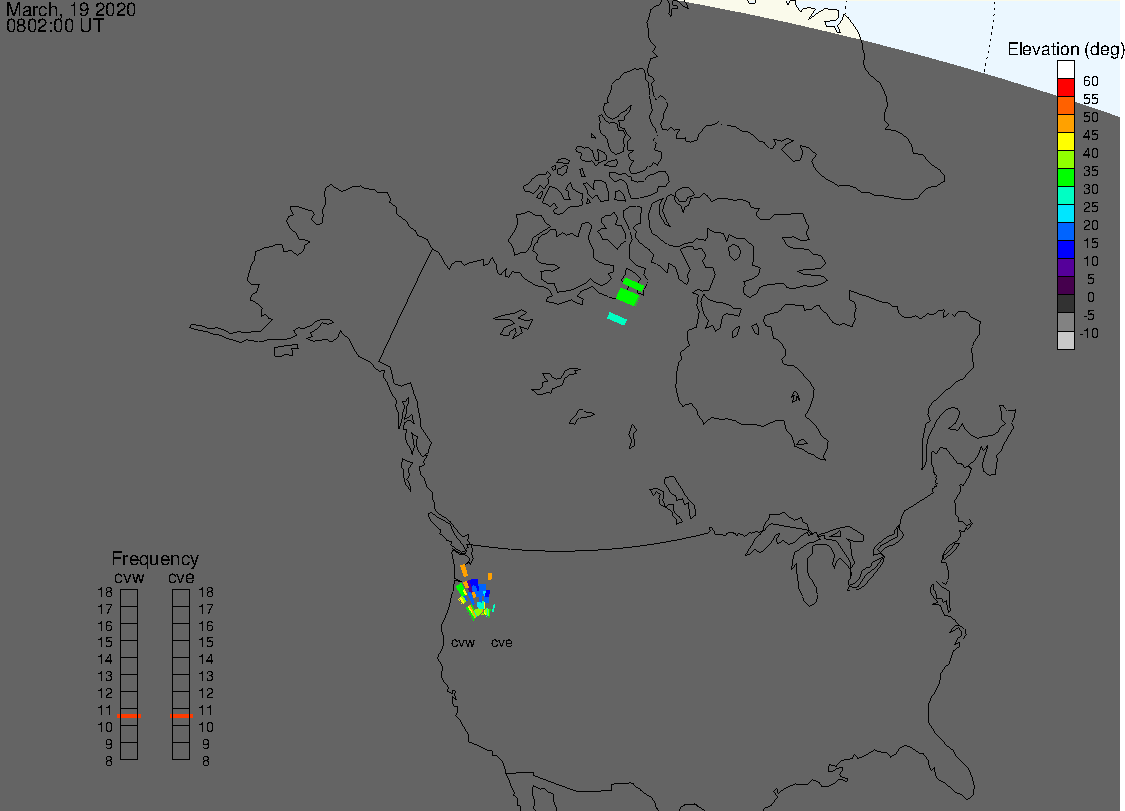Click "8" on the cve frequency scale
This screenshot has width=1125, height=811.
tap(206, 761)
